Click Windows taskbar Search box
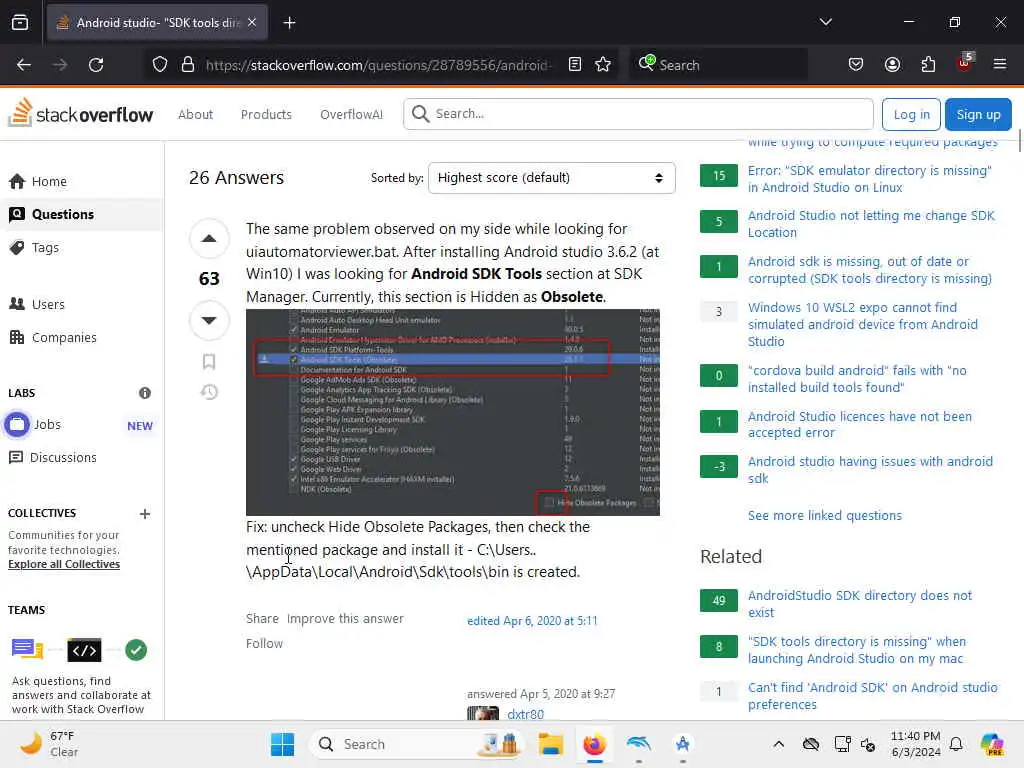 [415, 744]
